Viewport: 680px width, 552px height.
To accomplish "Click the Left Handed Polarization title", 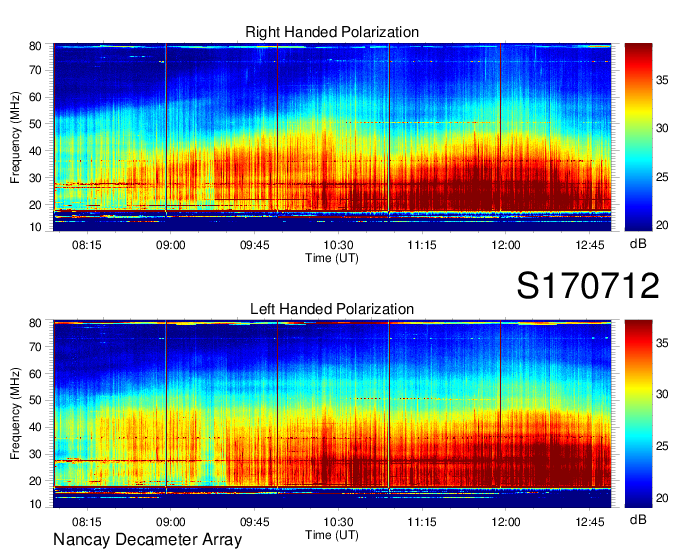I will (332, 309).
